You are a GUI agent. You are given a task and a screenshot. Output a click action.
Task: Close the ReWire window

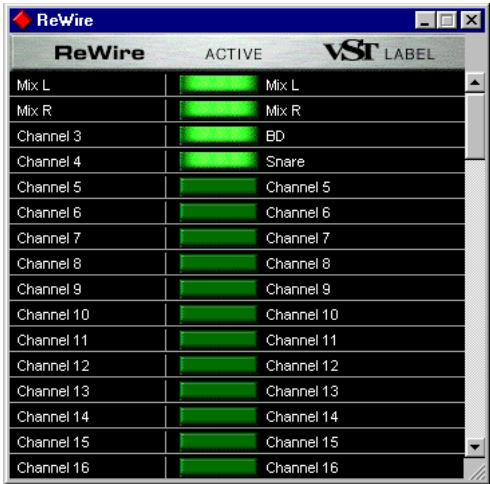471,20
